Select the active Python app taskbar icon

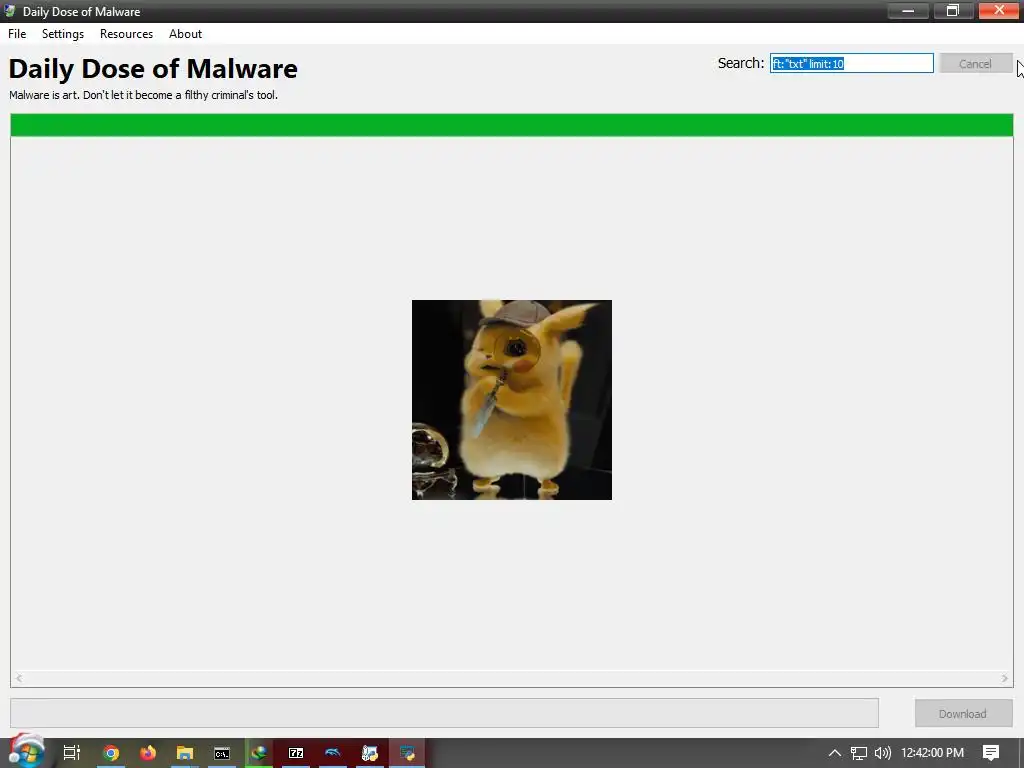click(407, 753)
